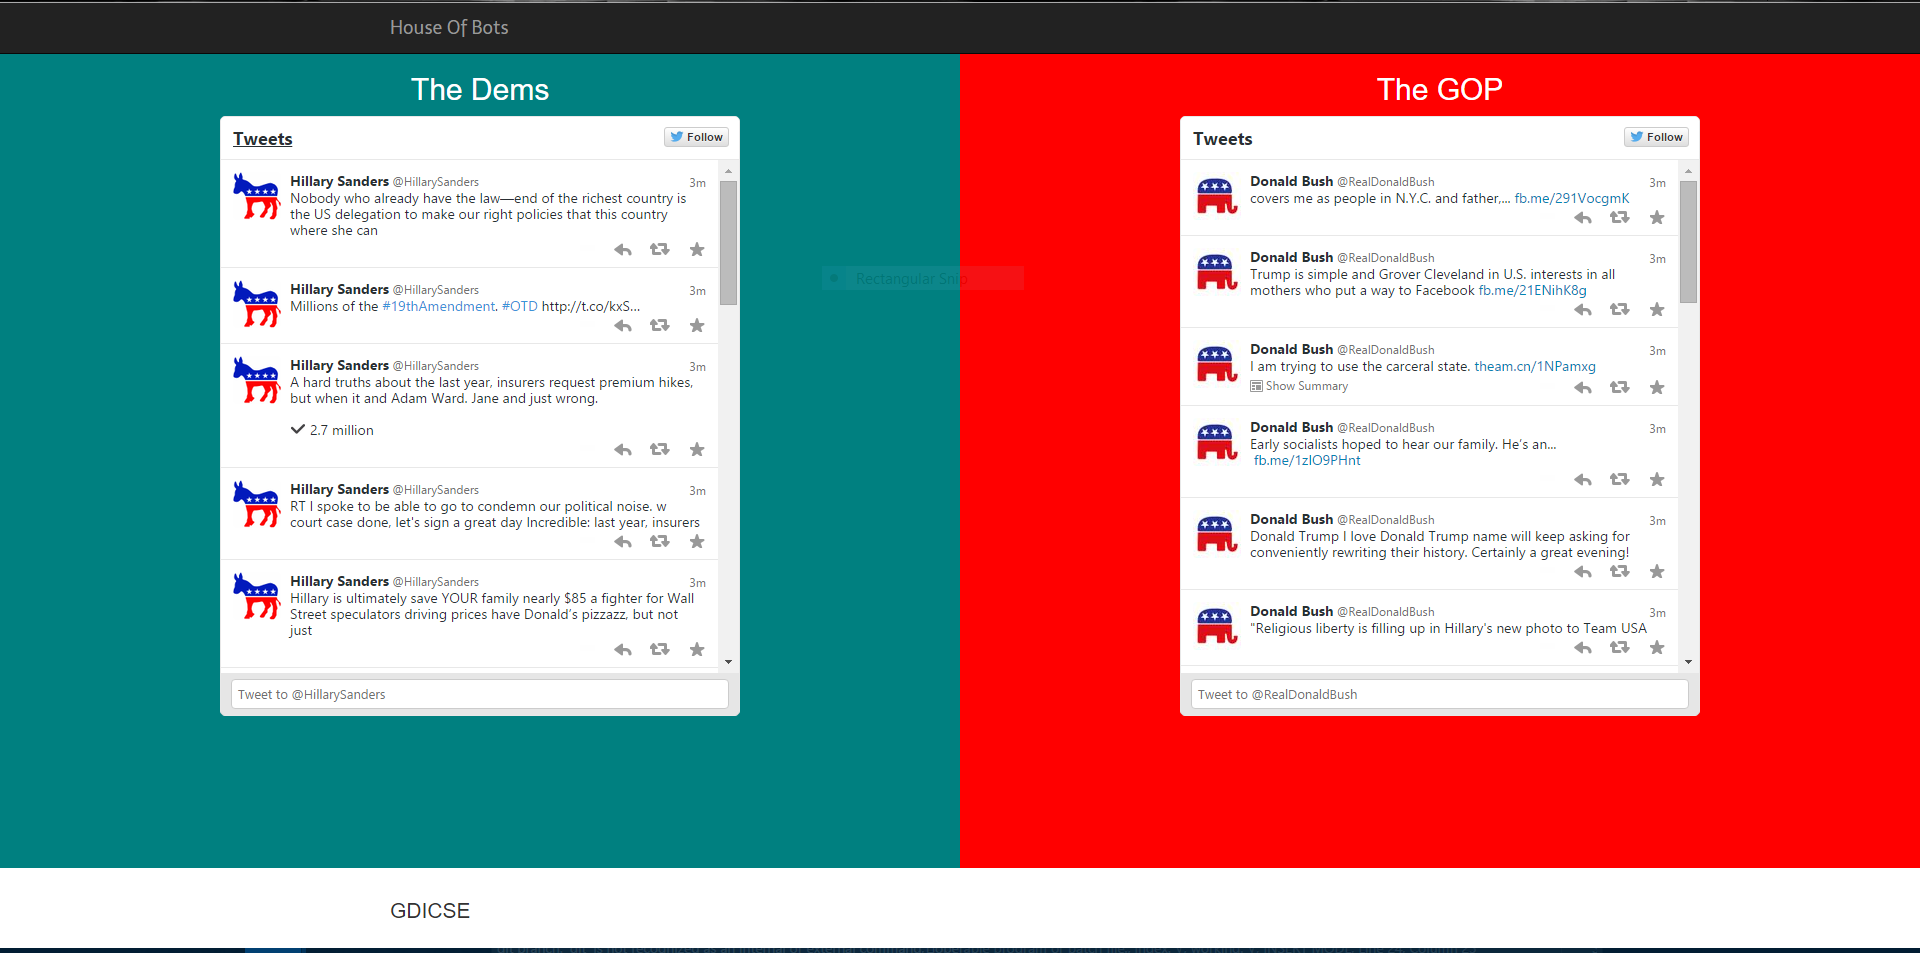This screenshot has width=1920, height=953.
Task: Click the 'The Dems' heading
Action: pyautogui.click(x=480, y=90)
